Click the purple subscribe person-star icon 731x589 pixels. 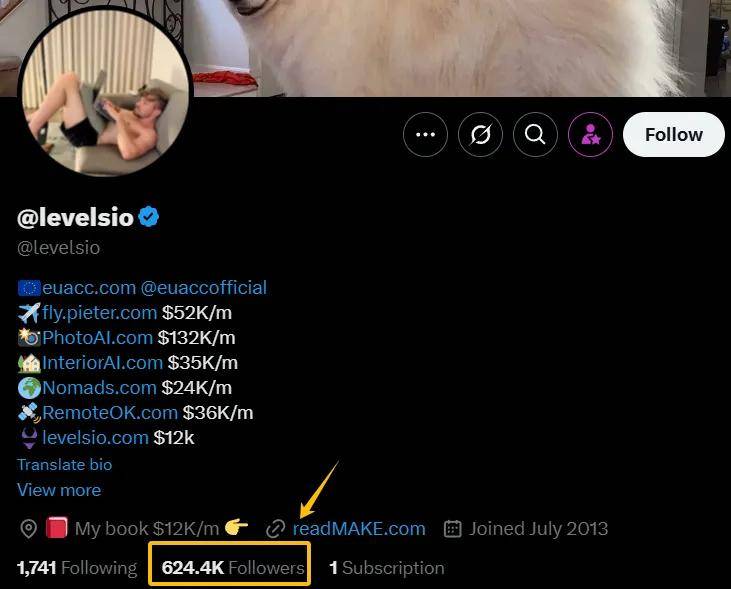(x=590, y=134)
